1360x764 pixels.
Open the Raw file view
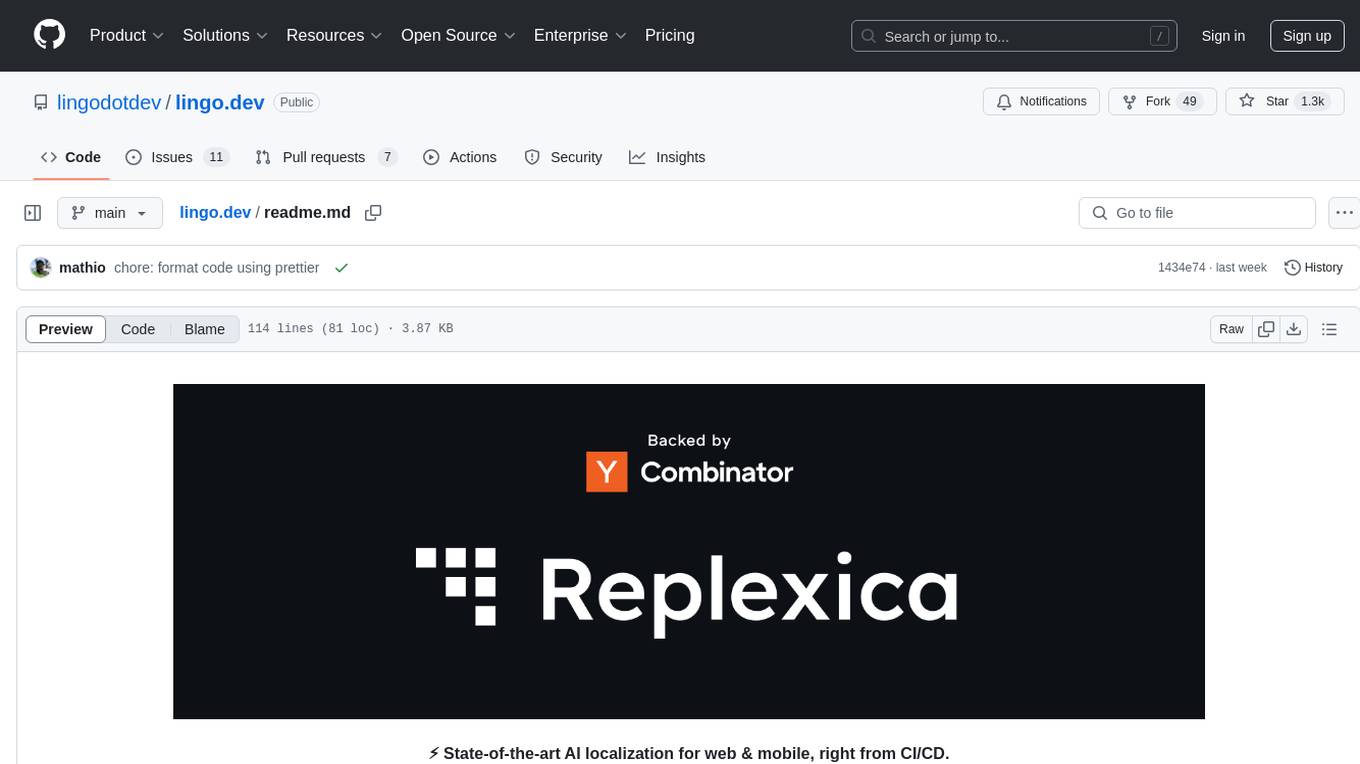tap(1232, 329)
